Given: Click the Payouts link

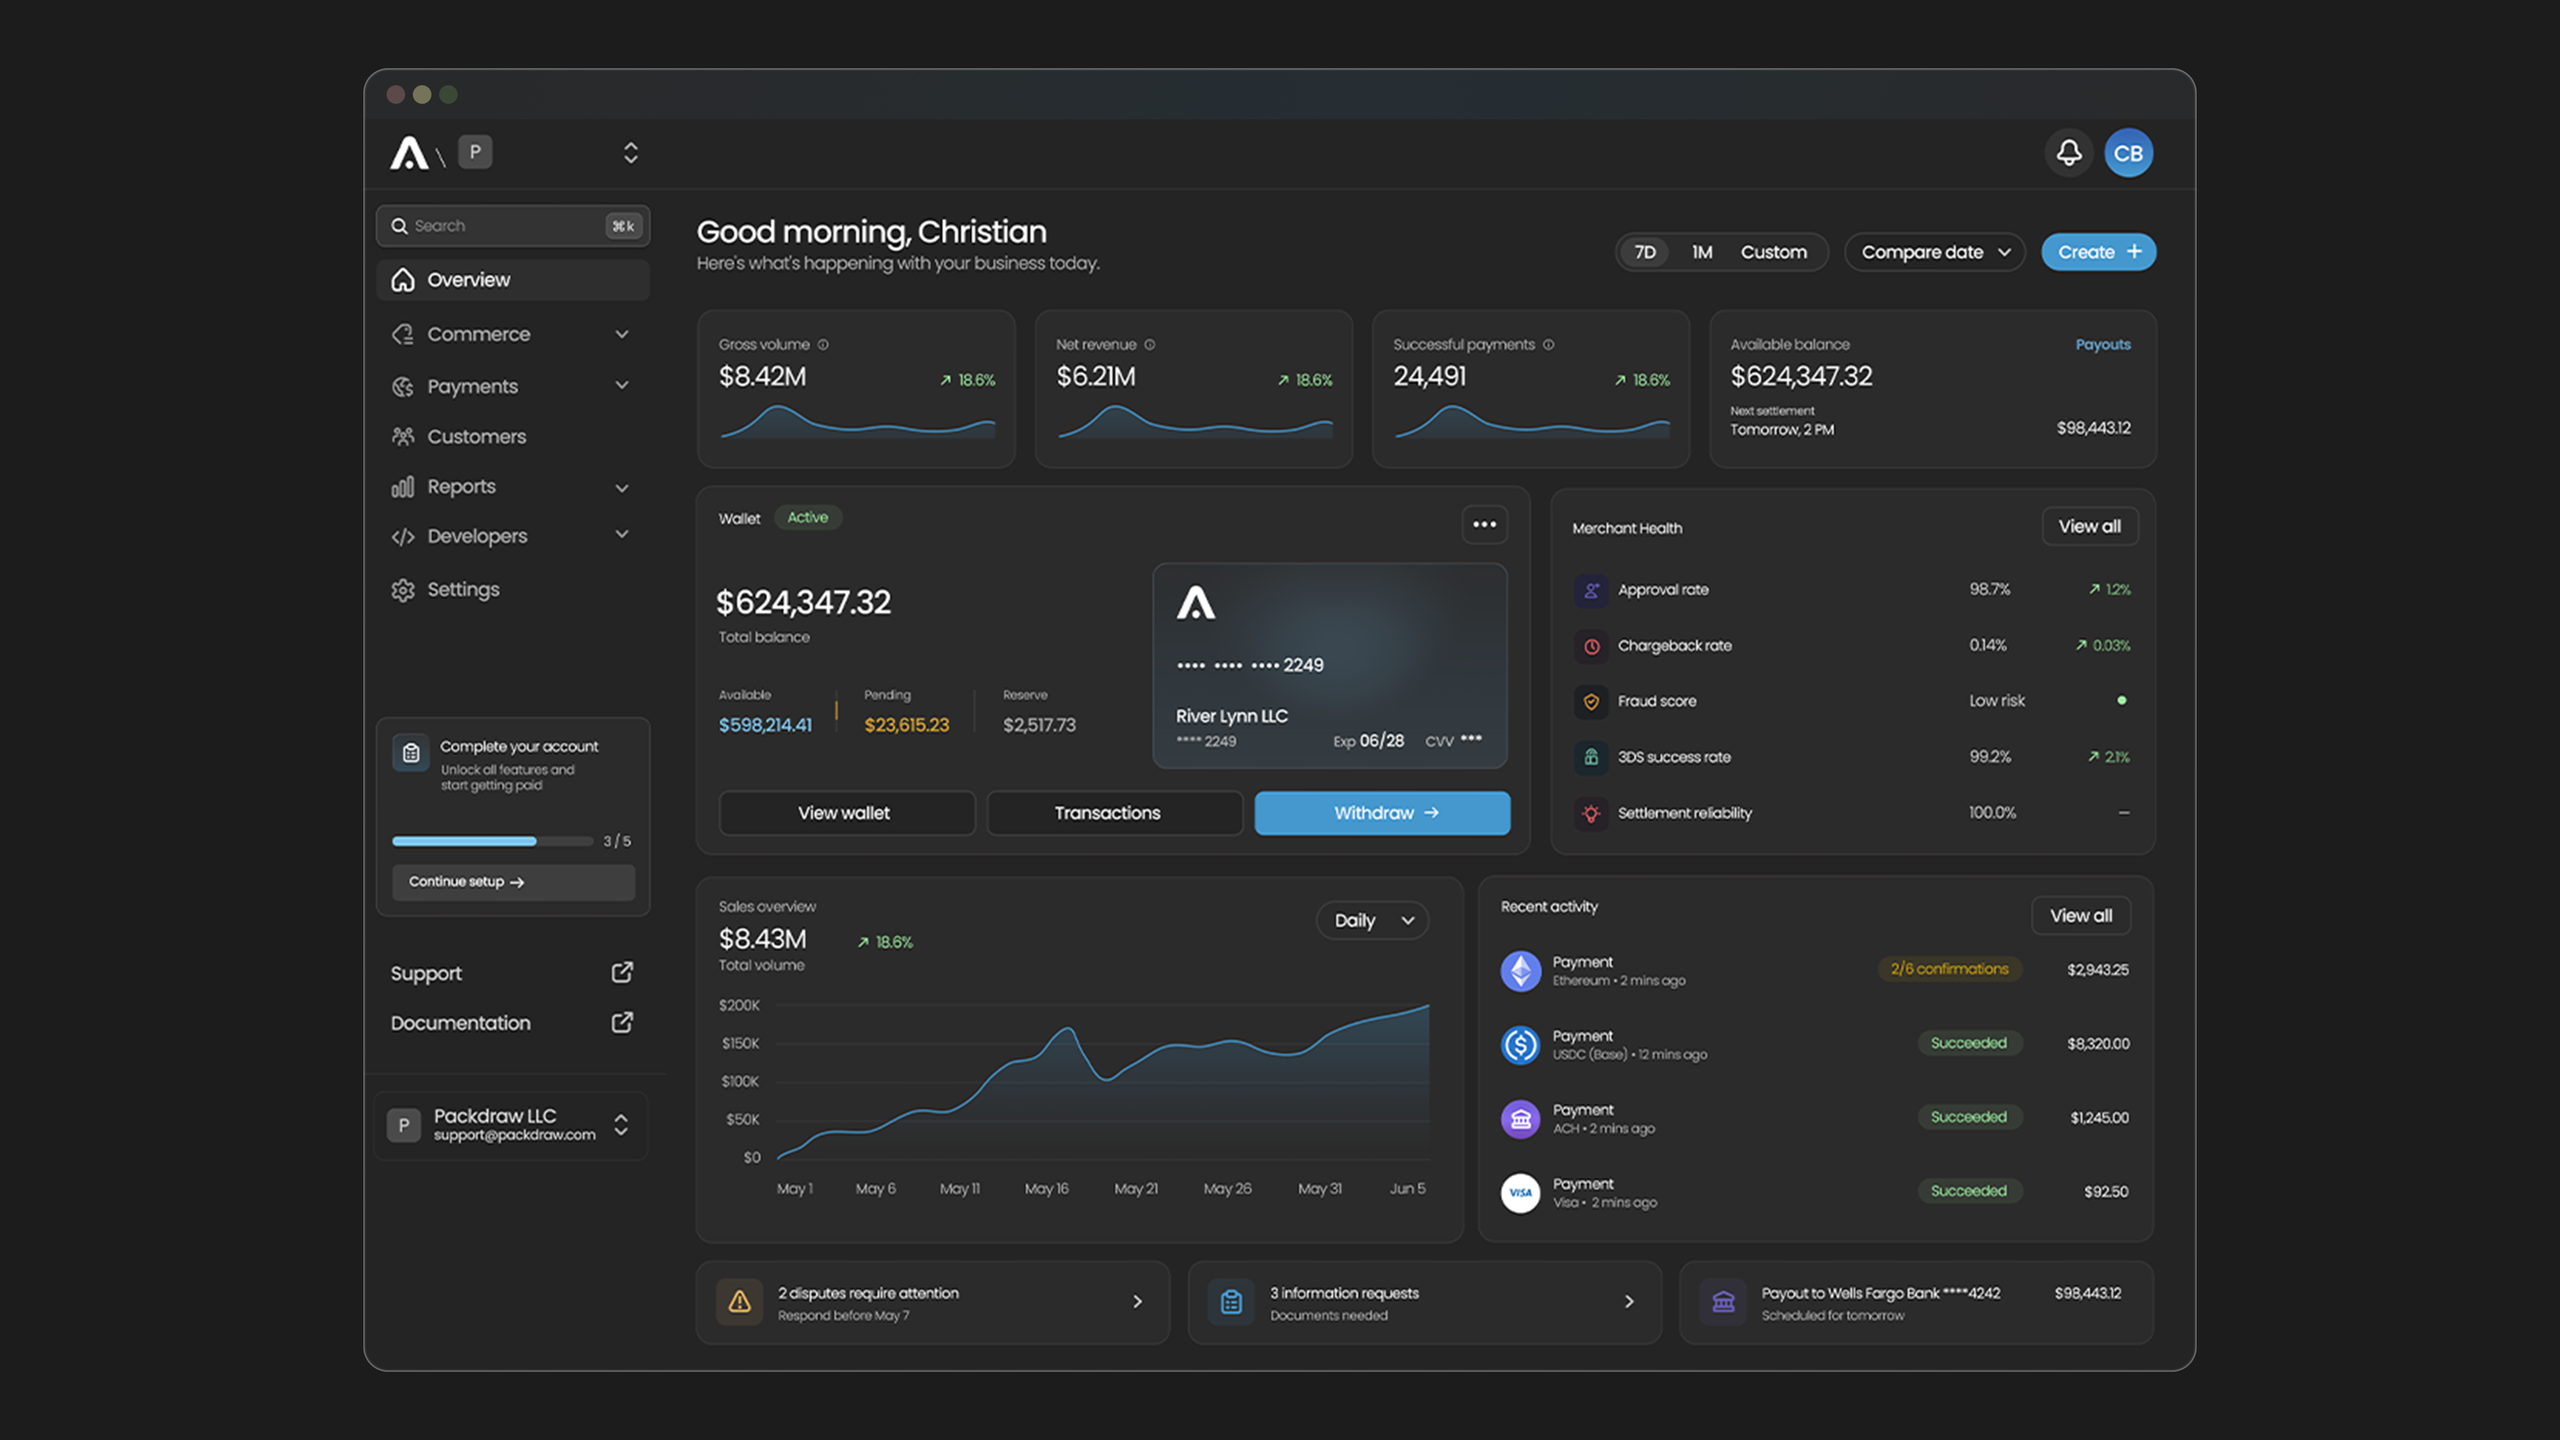Looking at the screenshot, I should pyautogui.click(x=2103, y=345).
